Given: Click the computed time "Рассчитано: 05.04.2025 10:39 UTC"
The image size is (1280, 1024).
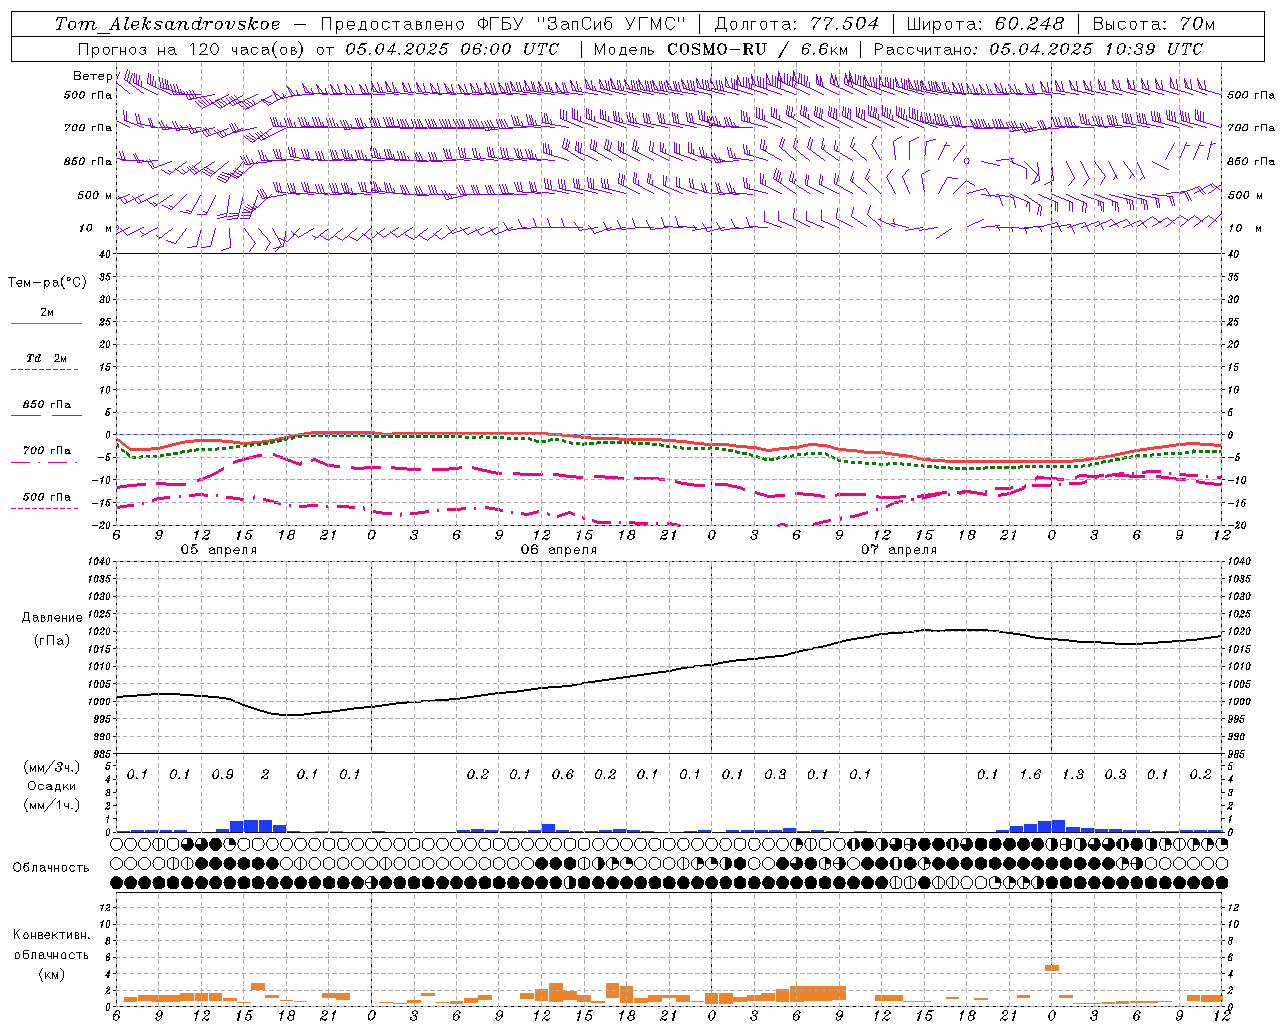Looking at the screenshot, I should 1038,49.
